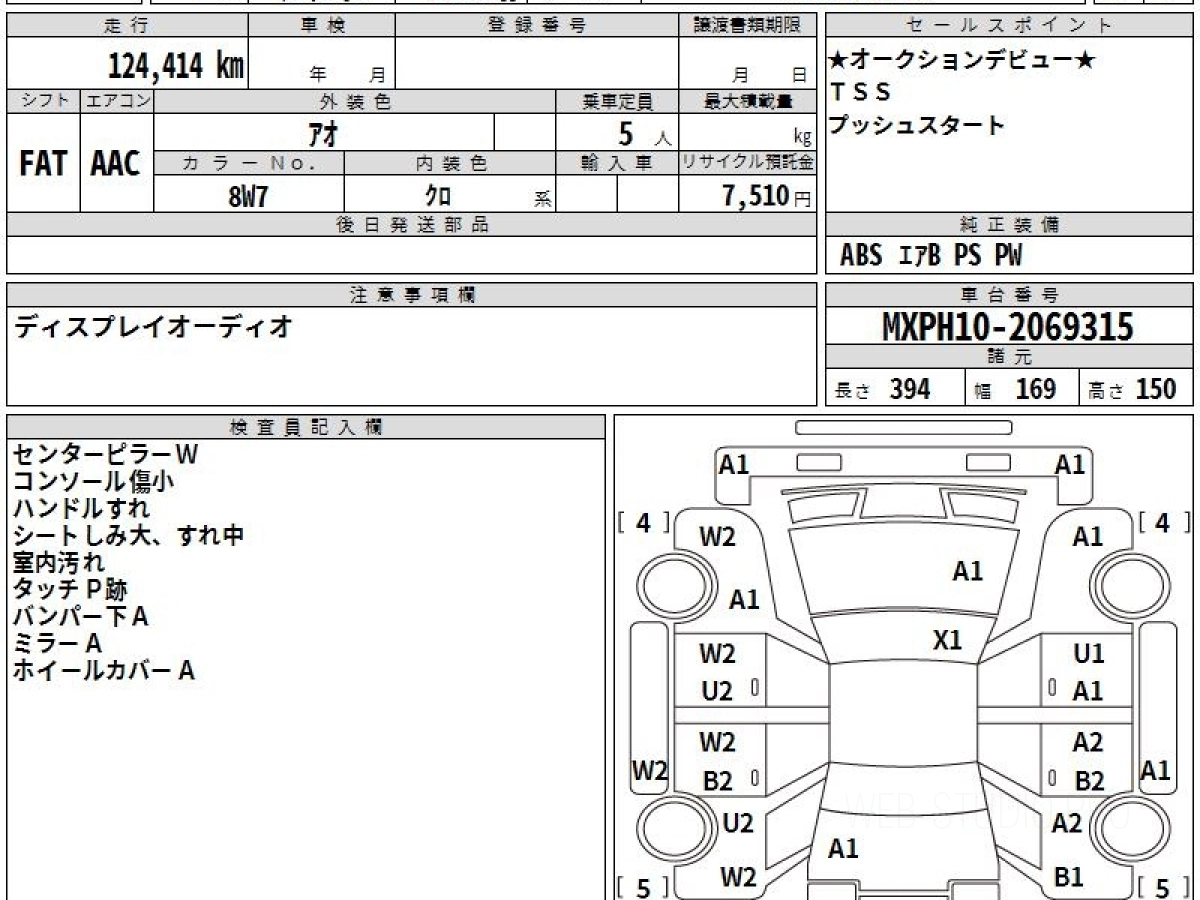
Task: Click the FAT shift type value
Action: tap(43, 164)
